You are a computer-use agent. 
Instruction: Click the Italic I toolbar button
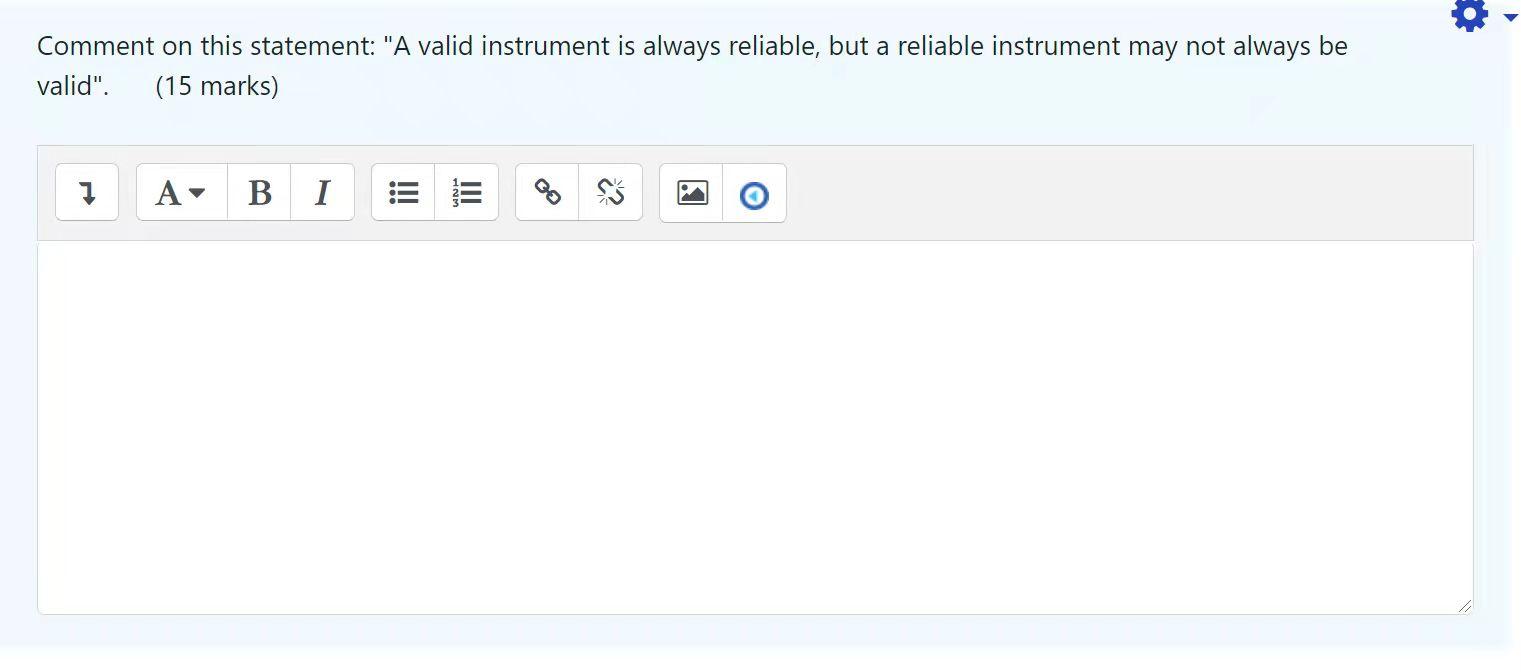pos(322,192)
